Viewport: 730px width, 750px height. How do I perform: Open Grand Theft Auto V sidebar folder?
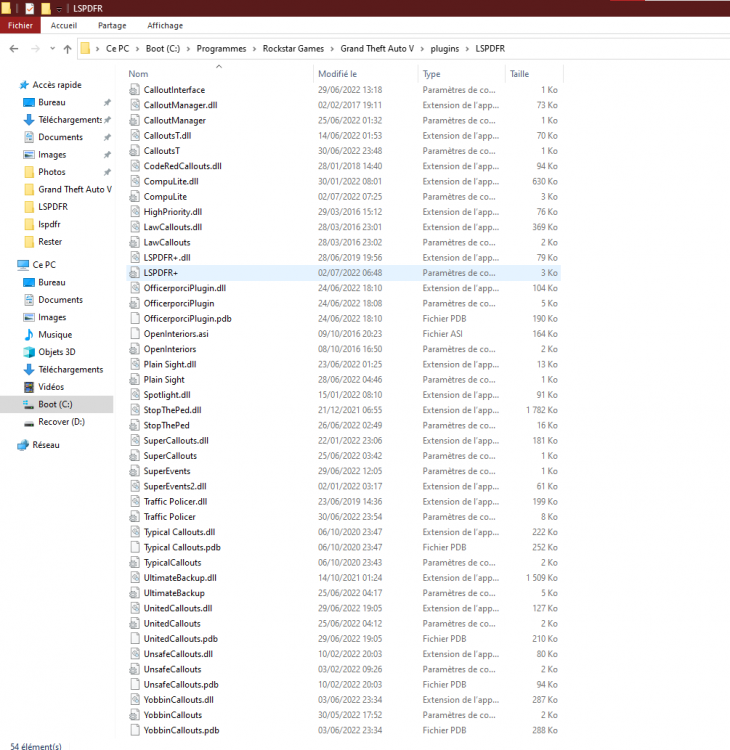75,189
